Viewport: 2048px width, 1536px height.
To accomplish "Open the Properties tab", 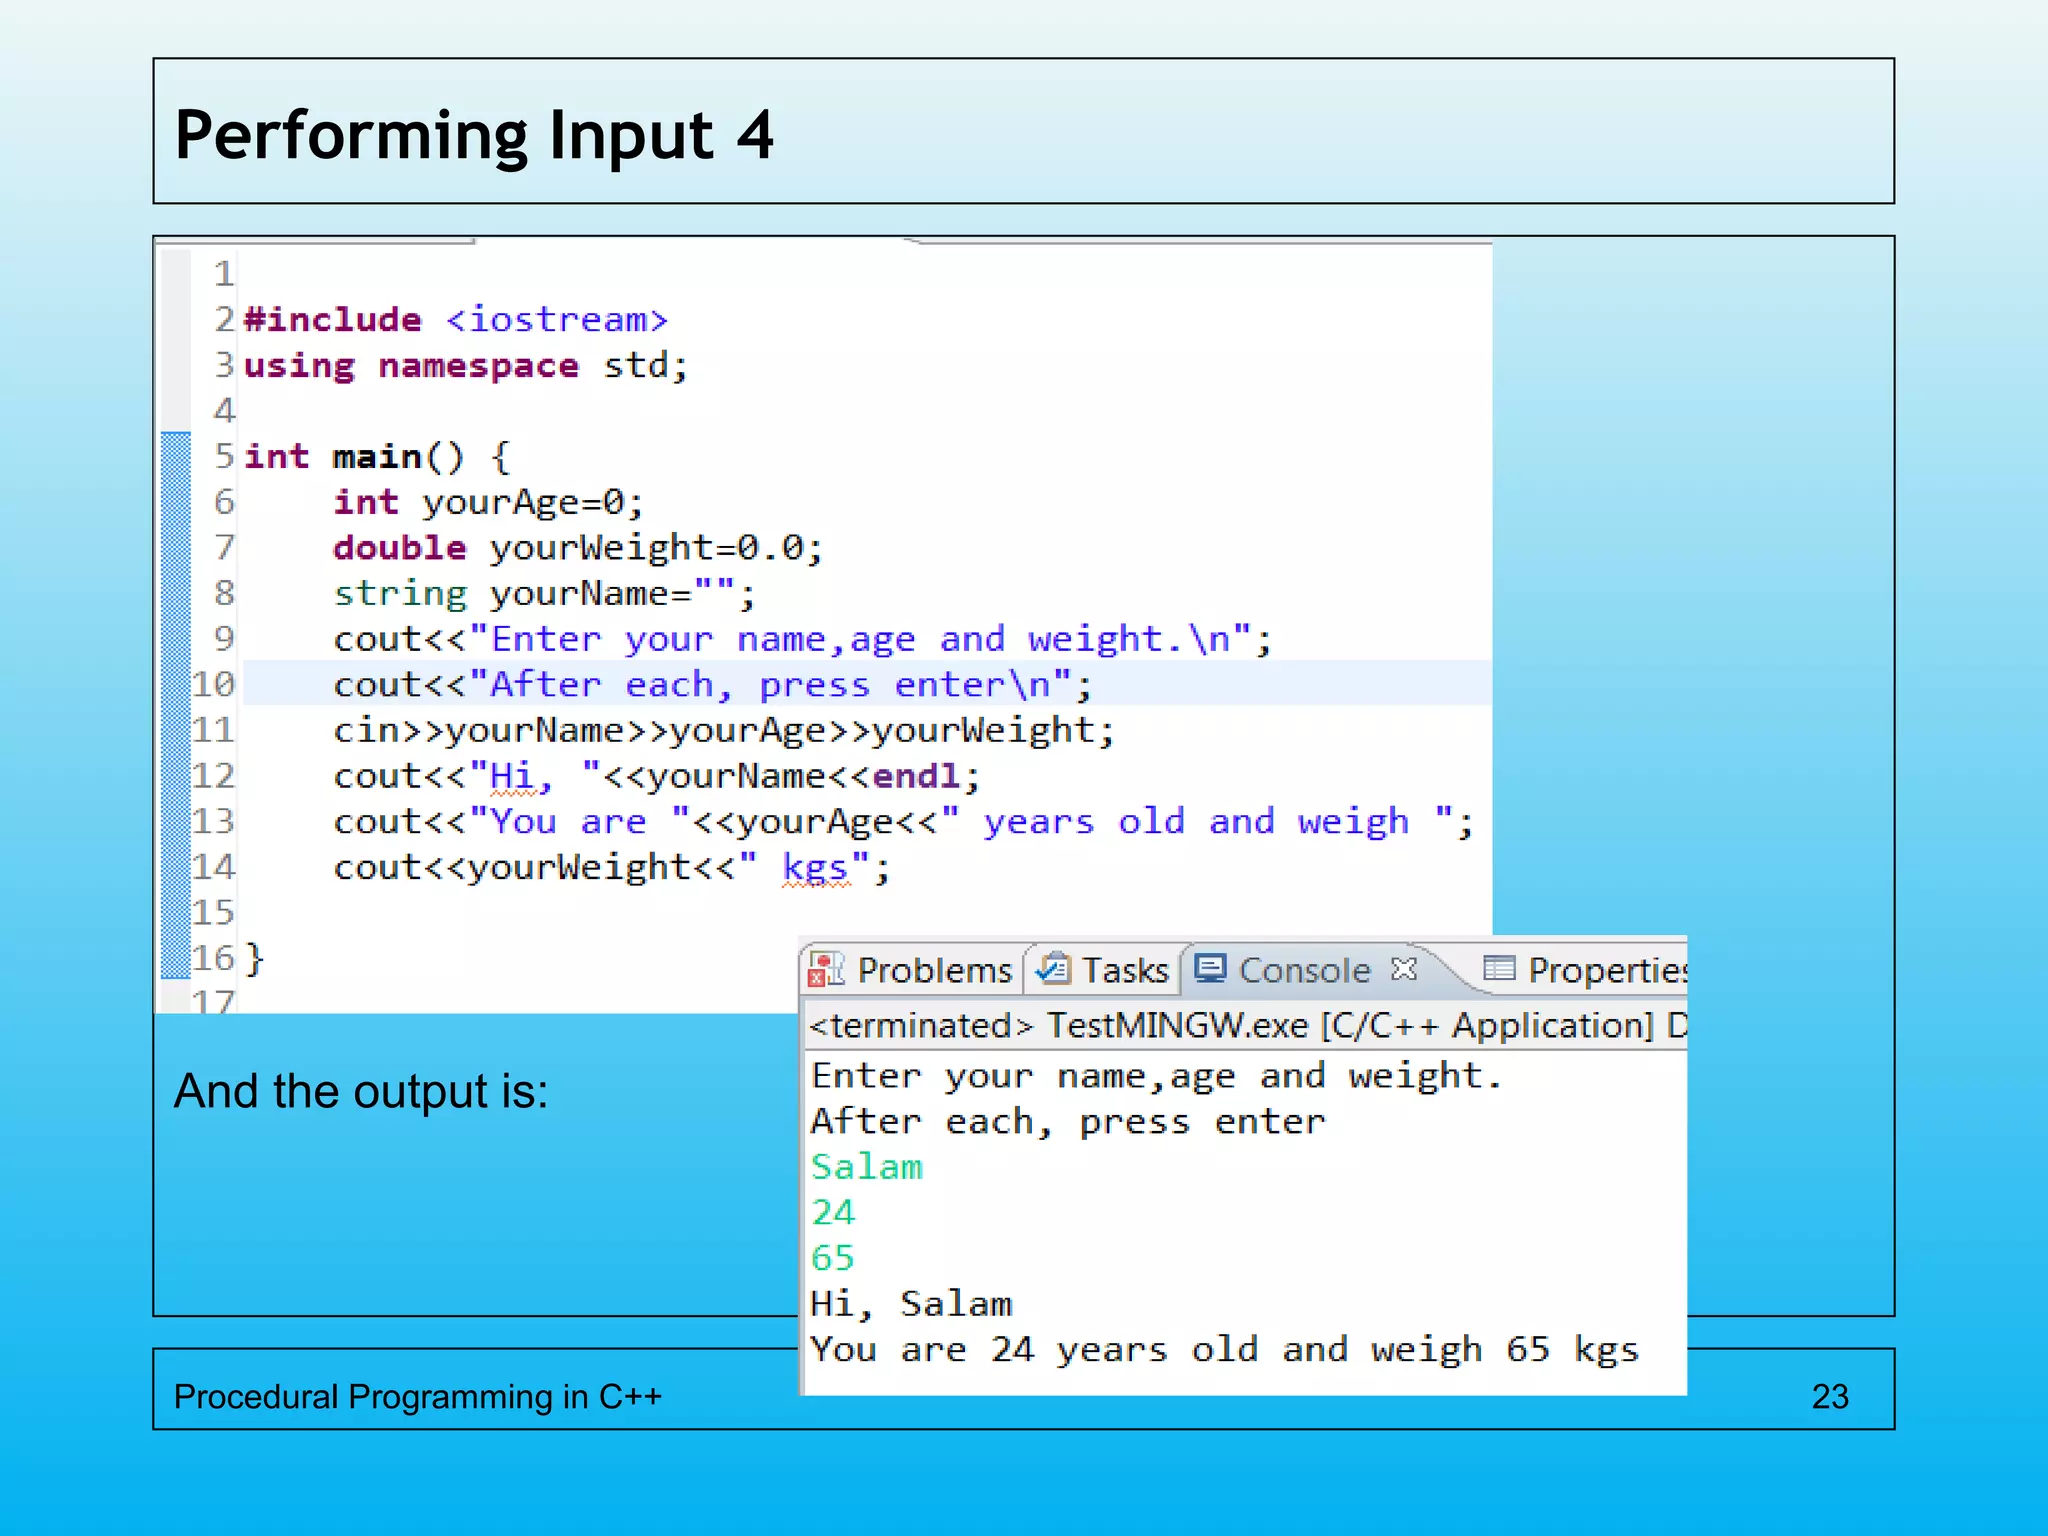I will click(x=1585, y=970).
